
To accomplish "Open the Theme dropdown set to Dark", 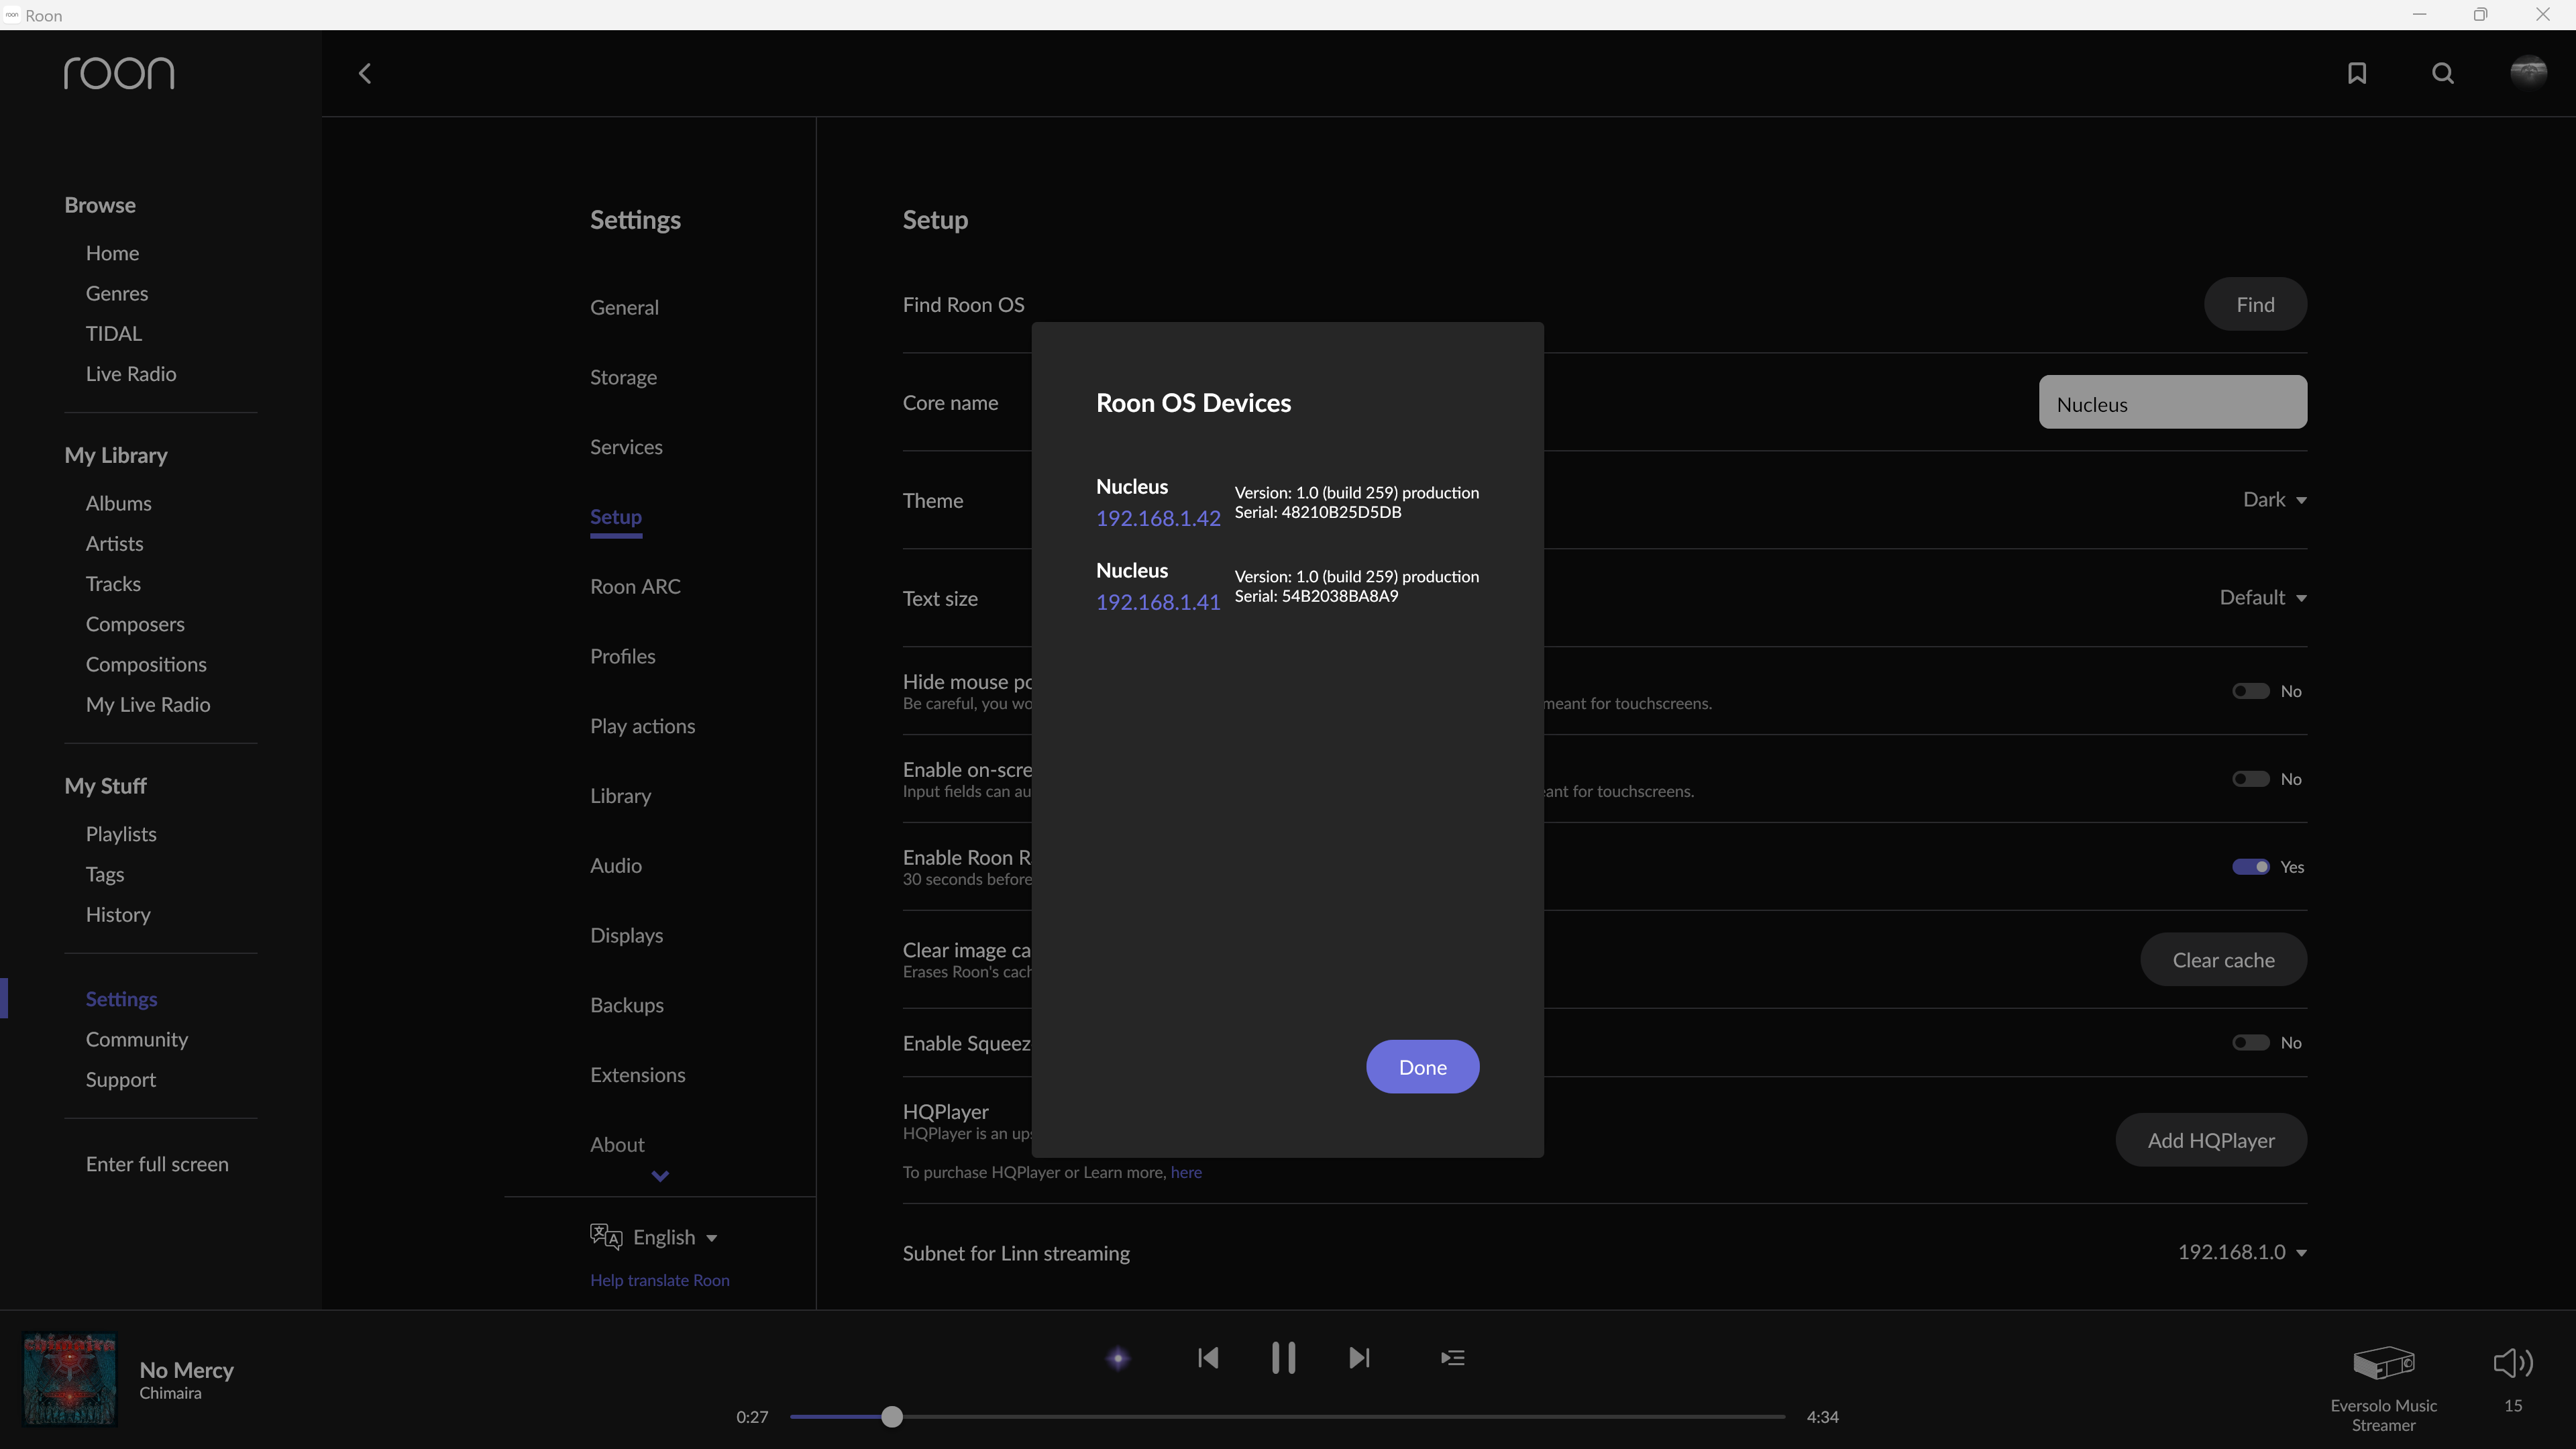I will coord(2272,499).
